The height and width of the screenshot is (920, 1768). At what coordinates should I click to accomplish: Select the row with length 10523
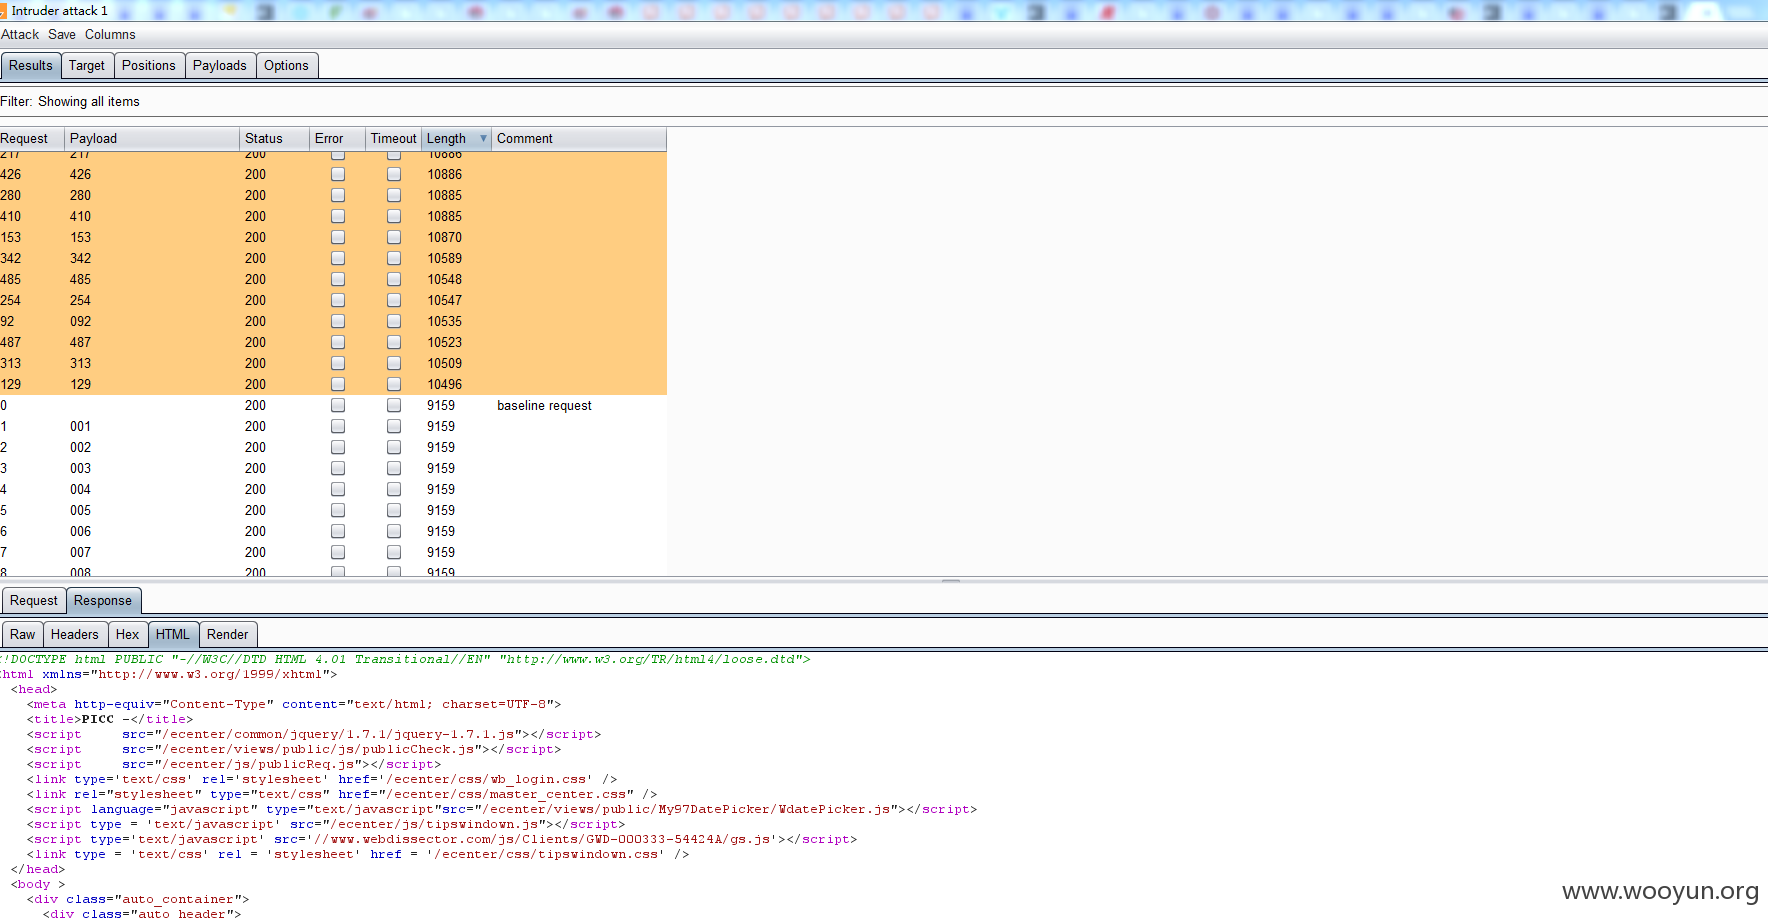click(333, 343)
